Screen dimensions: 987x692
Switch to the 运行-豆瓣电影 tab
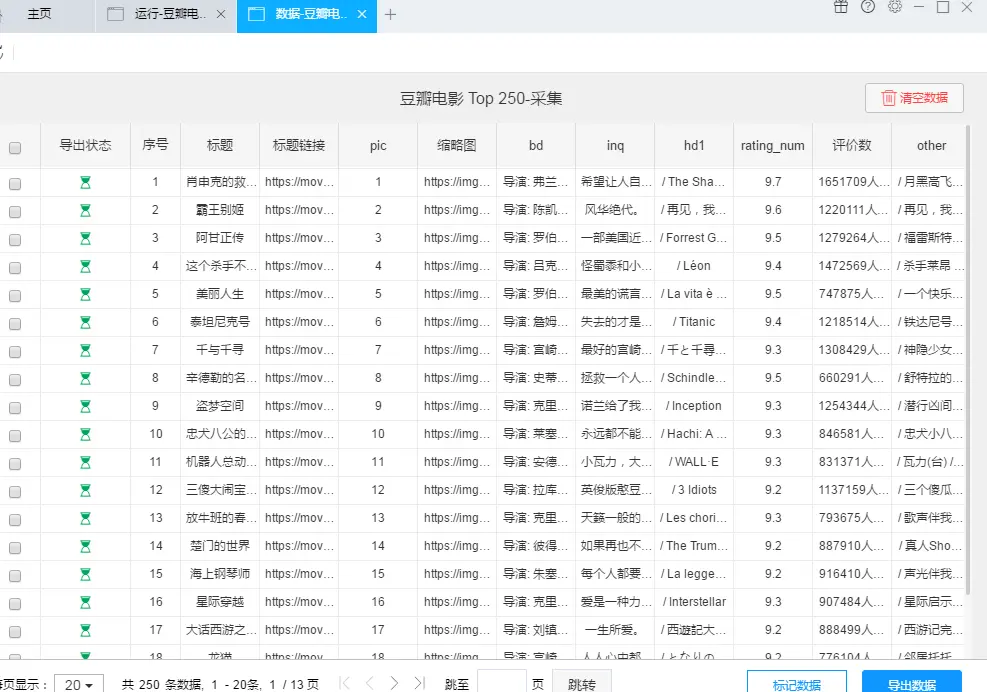click(x=166, y=14)
